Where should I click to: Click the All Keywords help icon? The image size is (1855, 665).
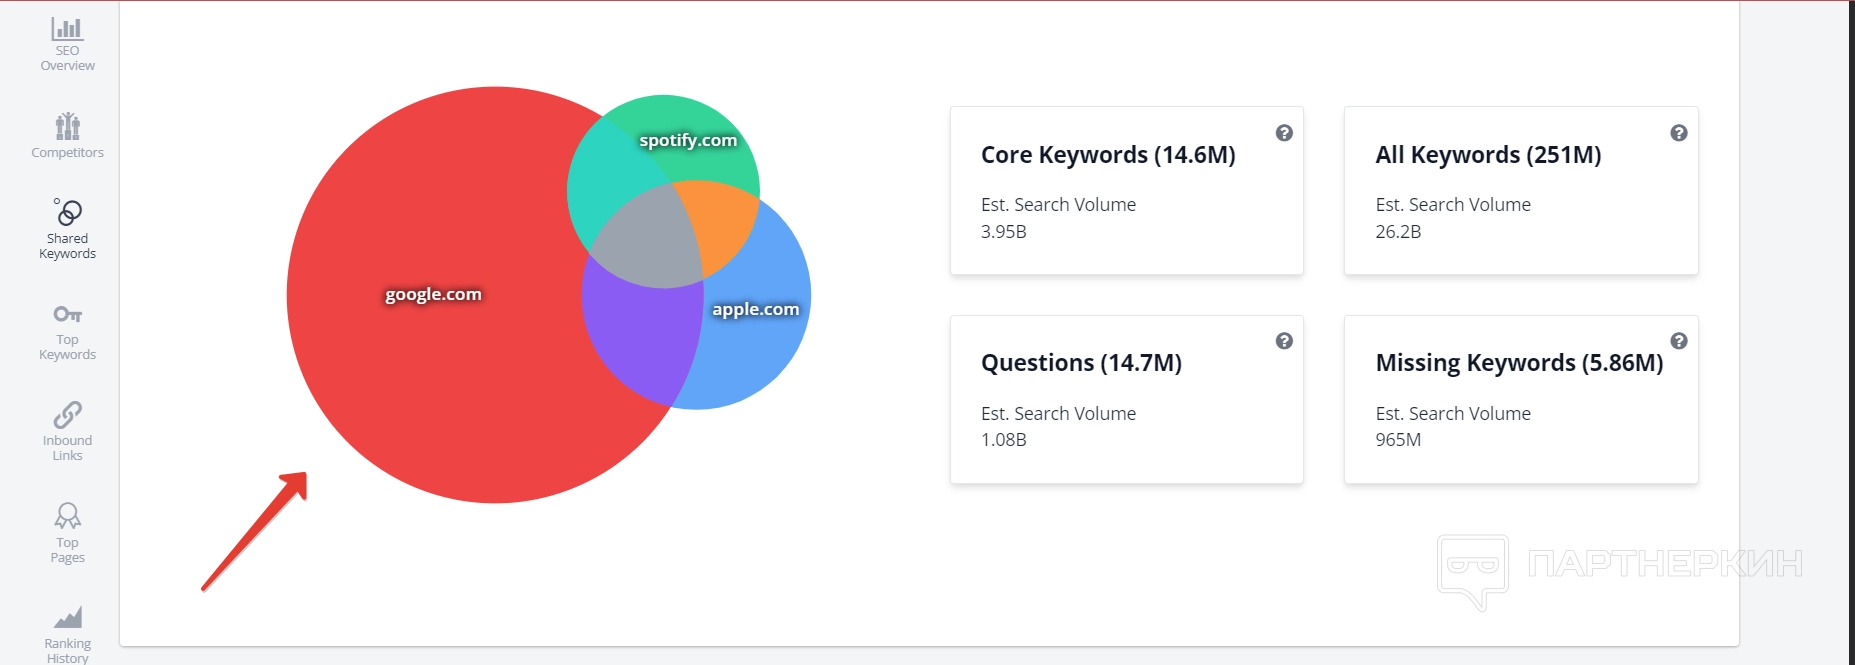click(1679, 133)
